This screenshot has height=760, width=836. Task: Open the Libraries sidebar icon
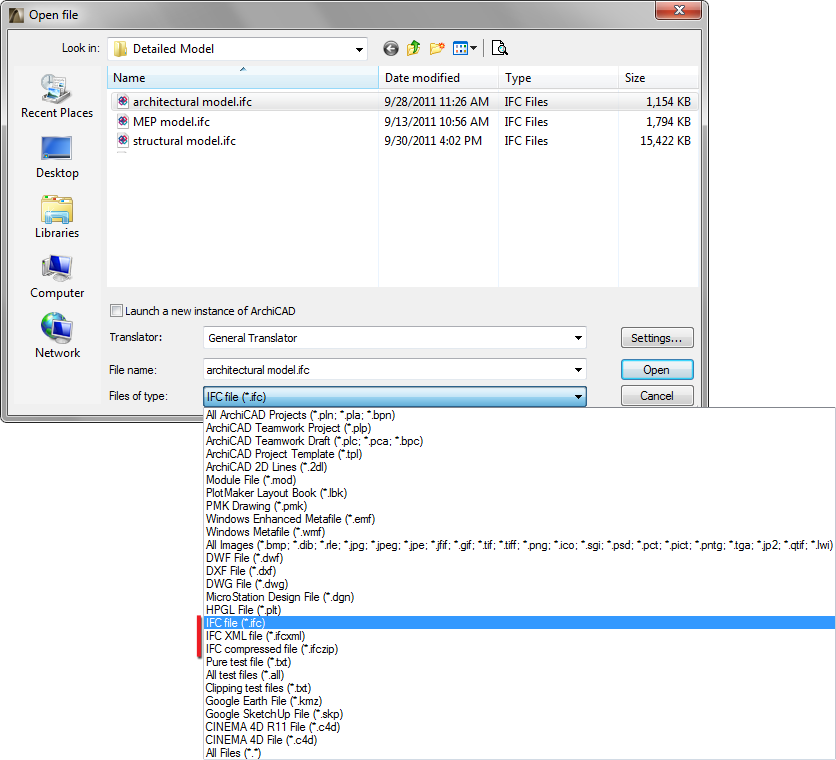click(56, 212)
